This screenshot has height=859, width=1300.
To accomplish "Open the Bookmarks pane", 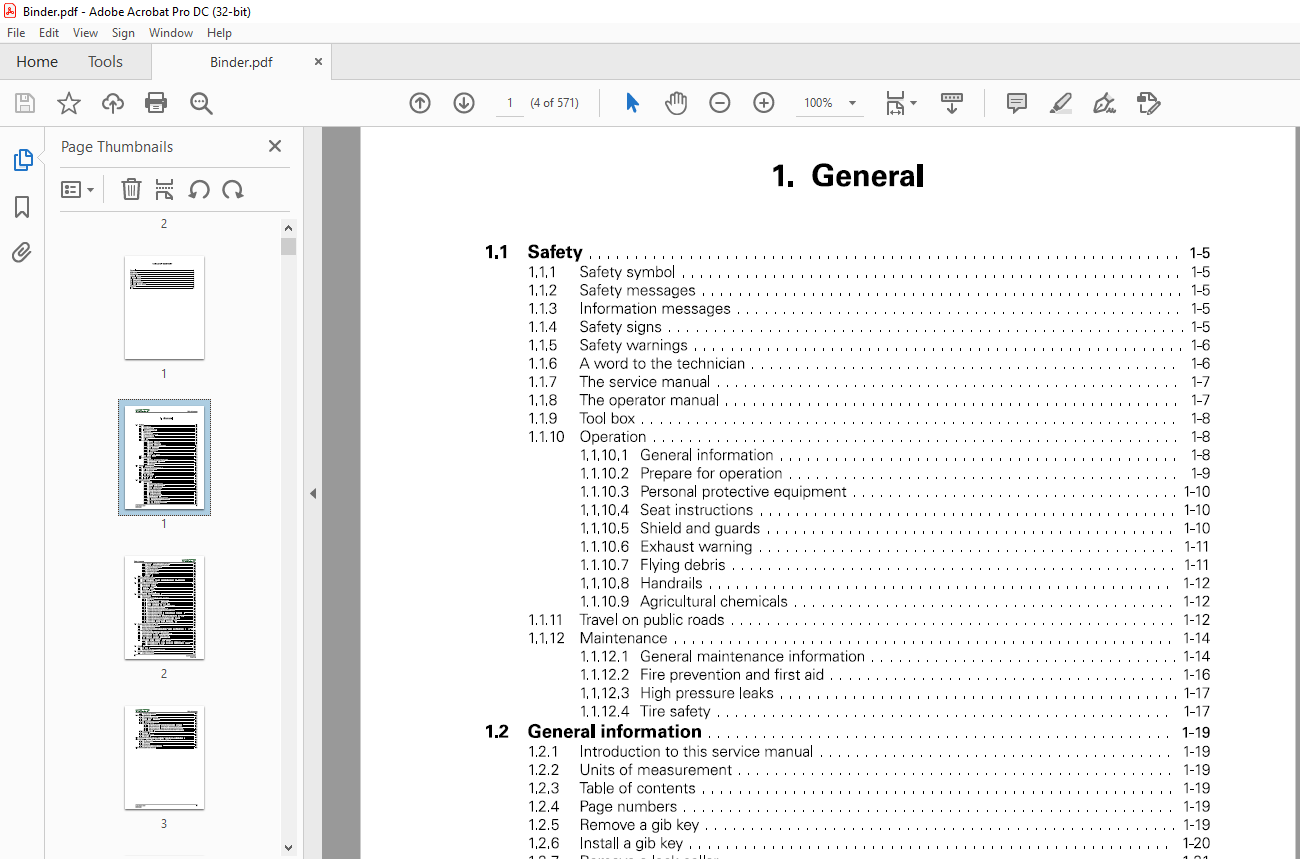I will click(x=22, y=207).
